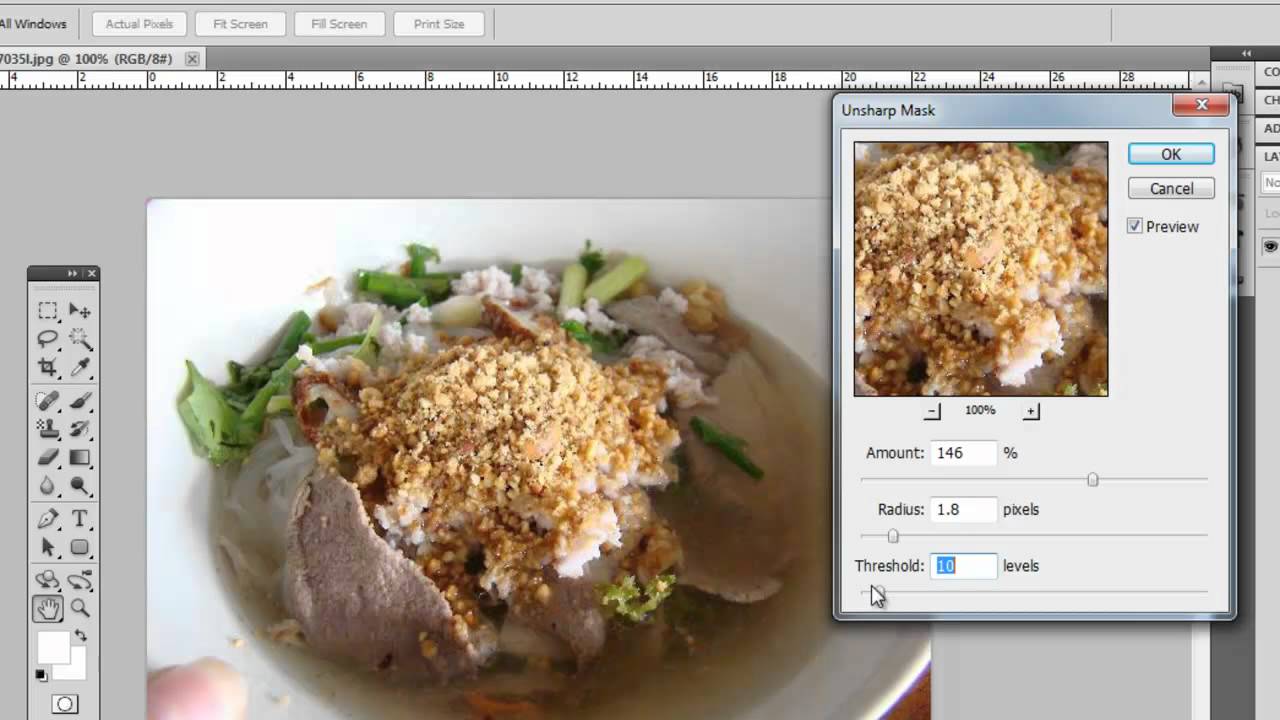Viewport: 1280px width, 720px height.
Task: Select the Blur tool
Action: click(47, 486)
